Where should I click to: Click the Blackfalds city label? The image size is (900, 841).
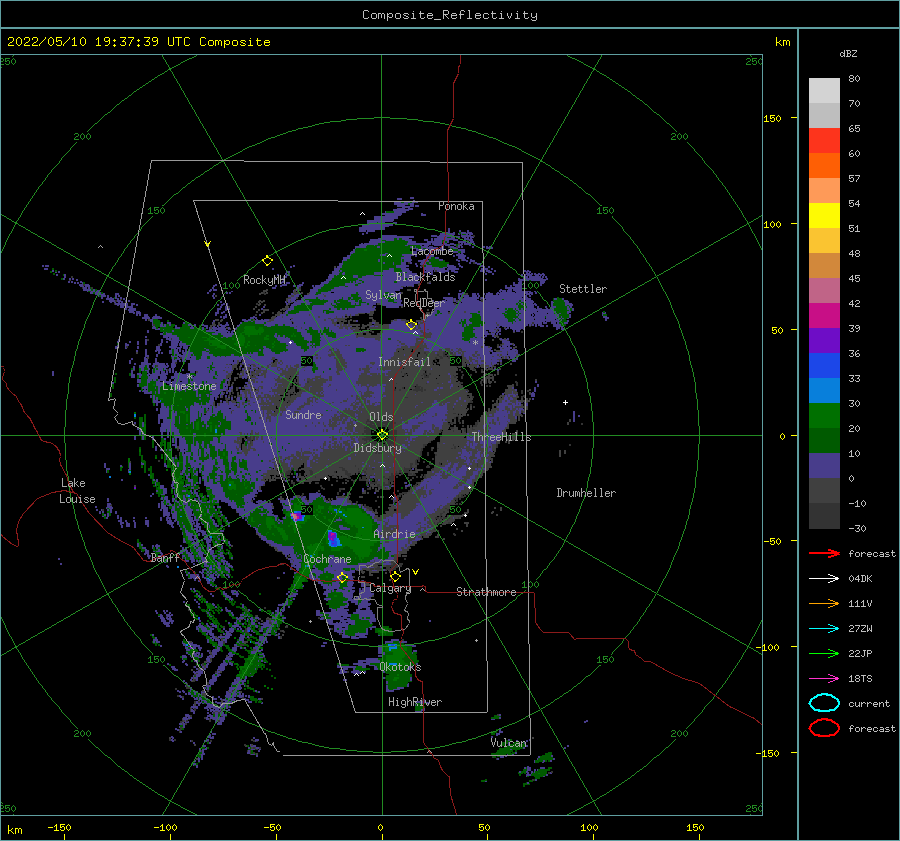425,277
